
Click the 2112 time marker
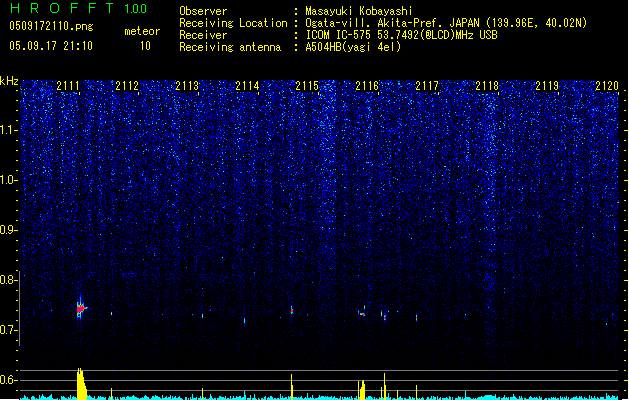pos(127,86)
